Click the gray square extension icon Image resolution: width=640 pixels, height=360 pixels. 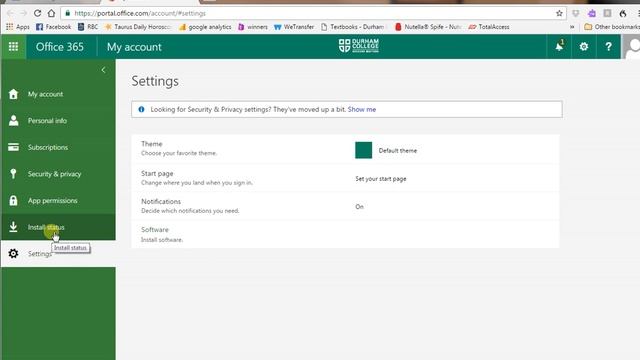[x=607, y=13]
